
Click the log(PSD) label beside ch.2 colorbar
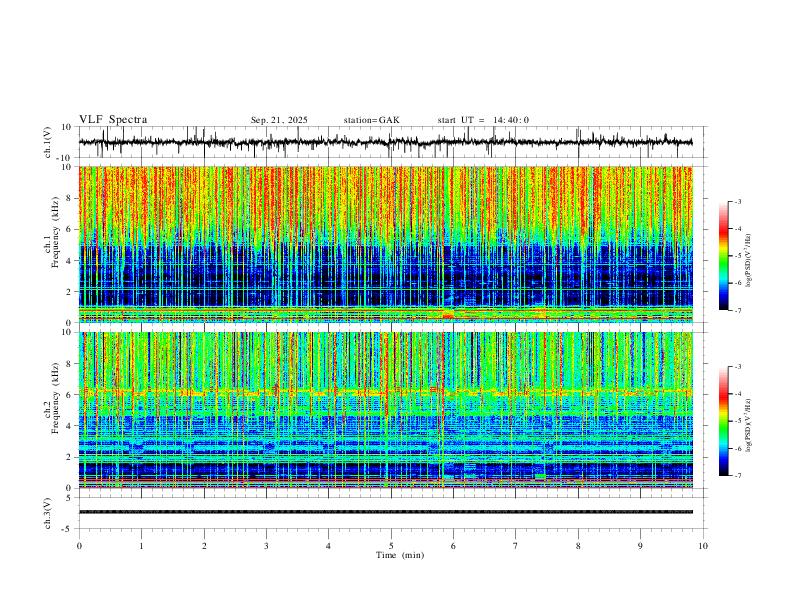[748, 425]
